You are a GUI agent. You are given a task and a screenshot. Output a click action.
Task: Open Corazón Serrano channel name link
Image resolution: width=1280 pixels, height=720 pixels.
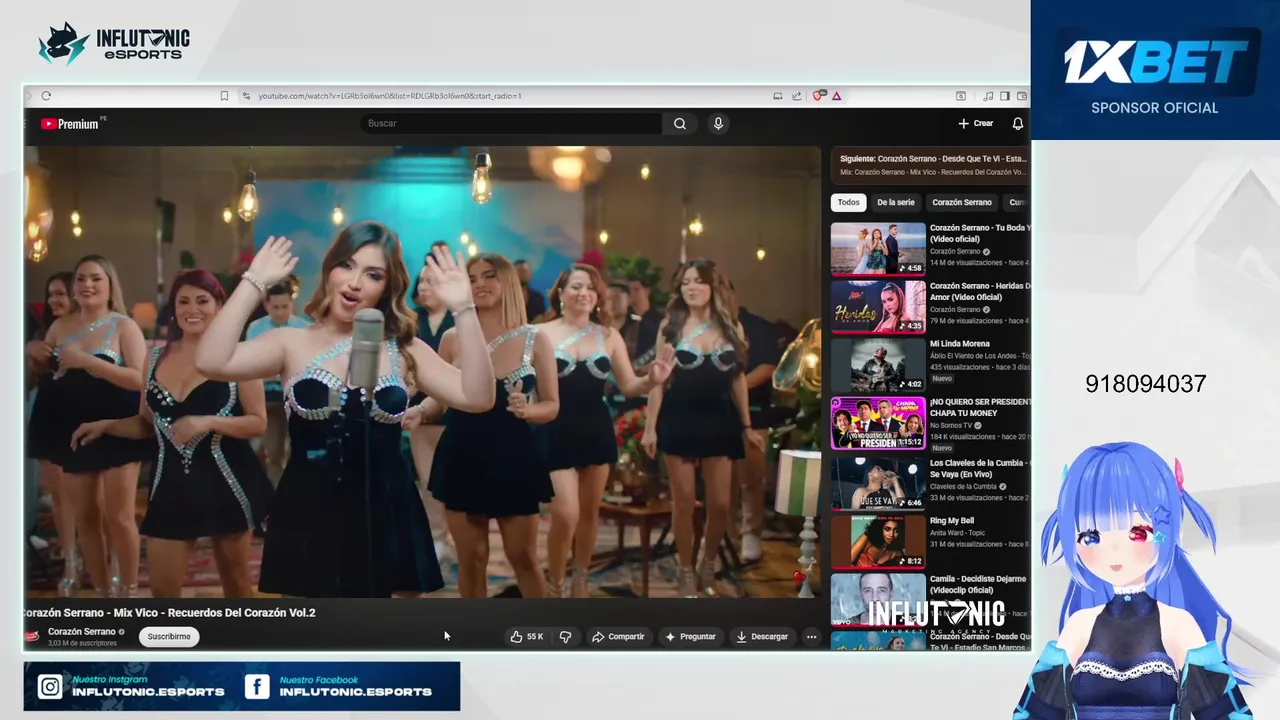pos(81,632)
